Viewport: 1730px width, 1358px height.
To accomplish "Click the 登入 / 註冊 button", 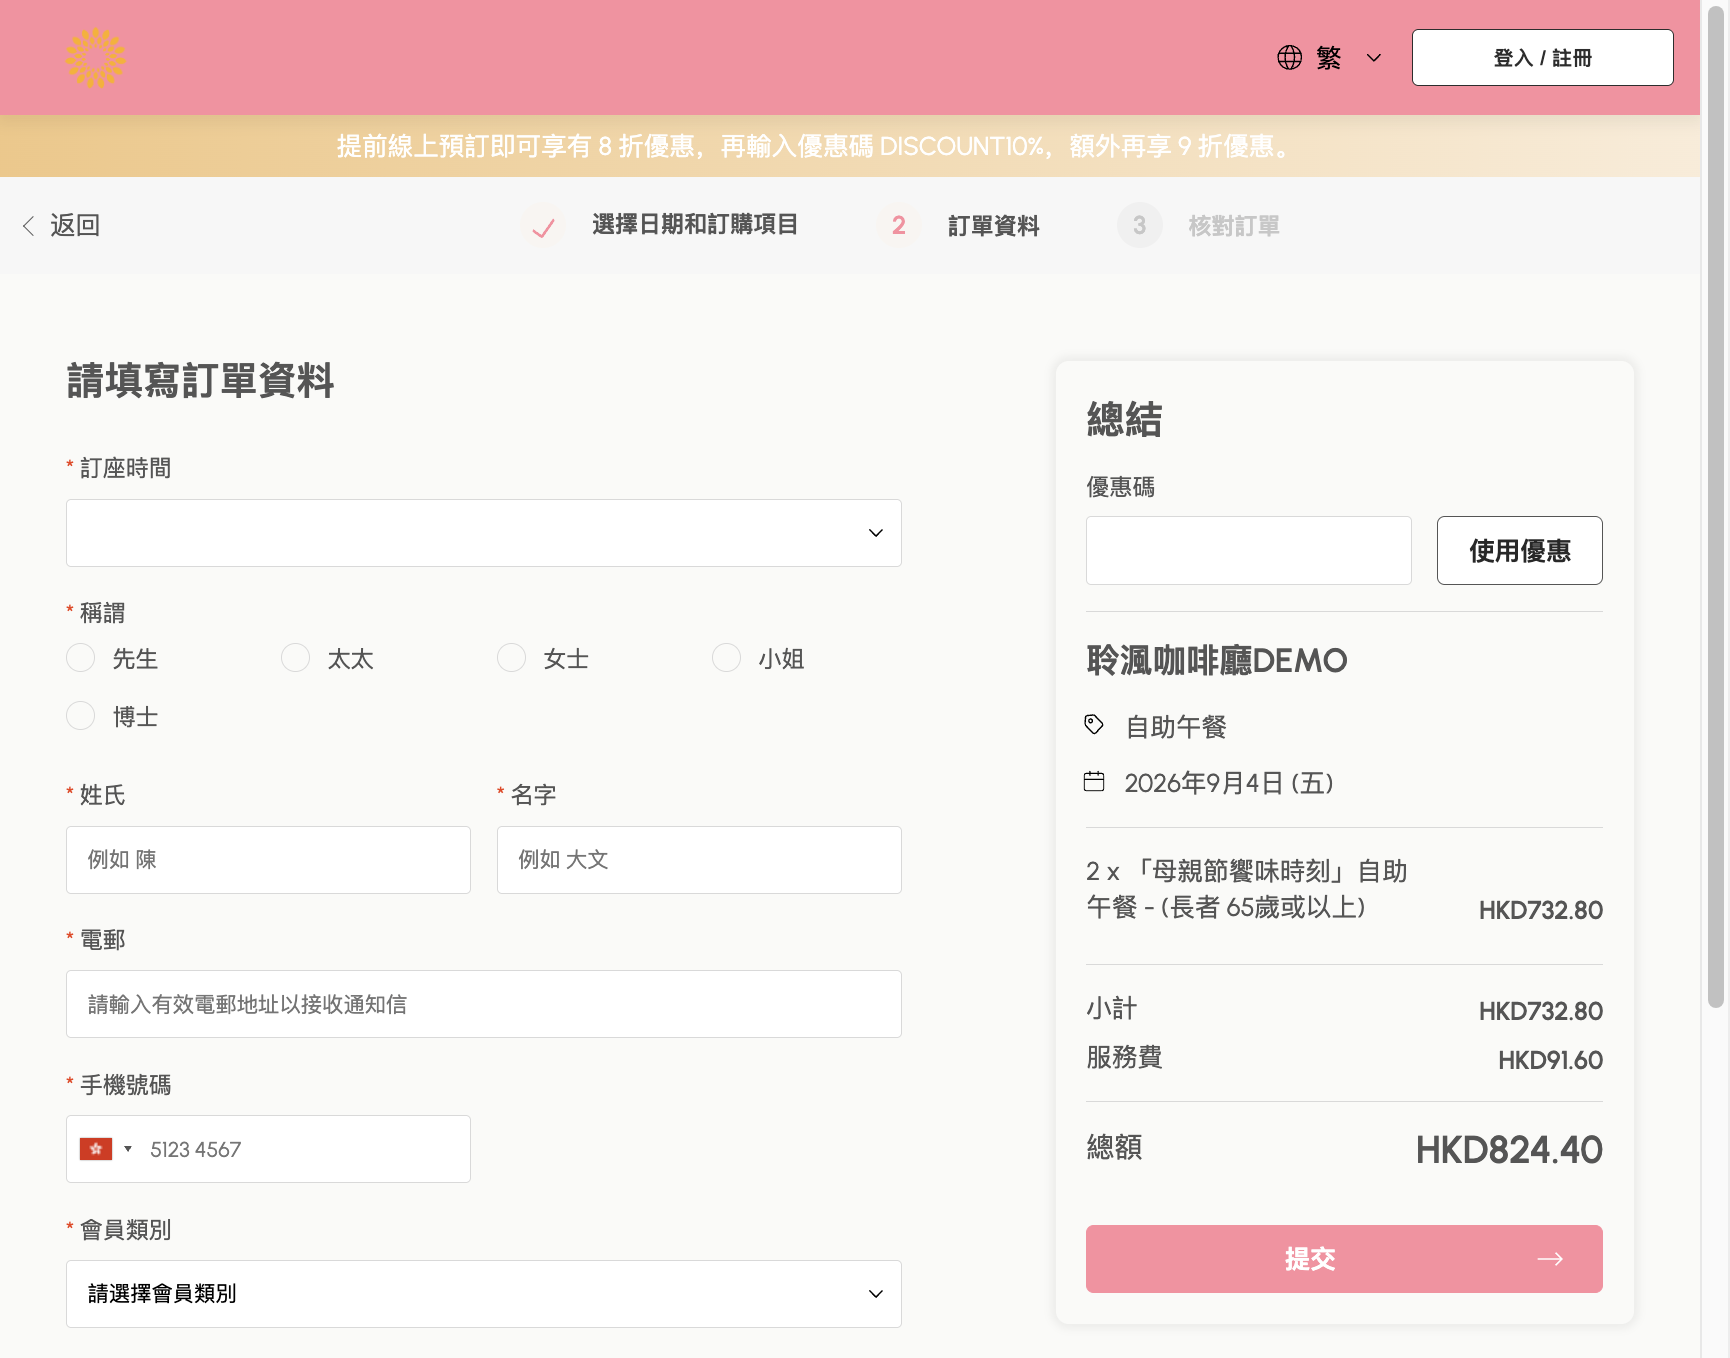I will pos(1542,58).
